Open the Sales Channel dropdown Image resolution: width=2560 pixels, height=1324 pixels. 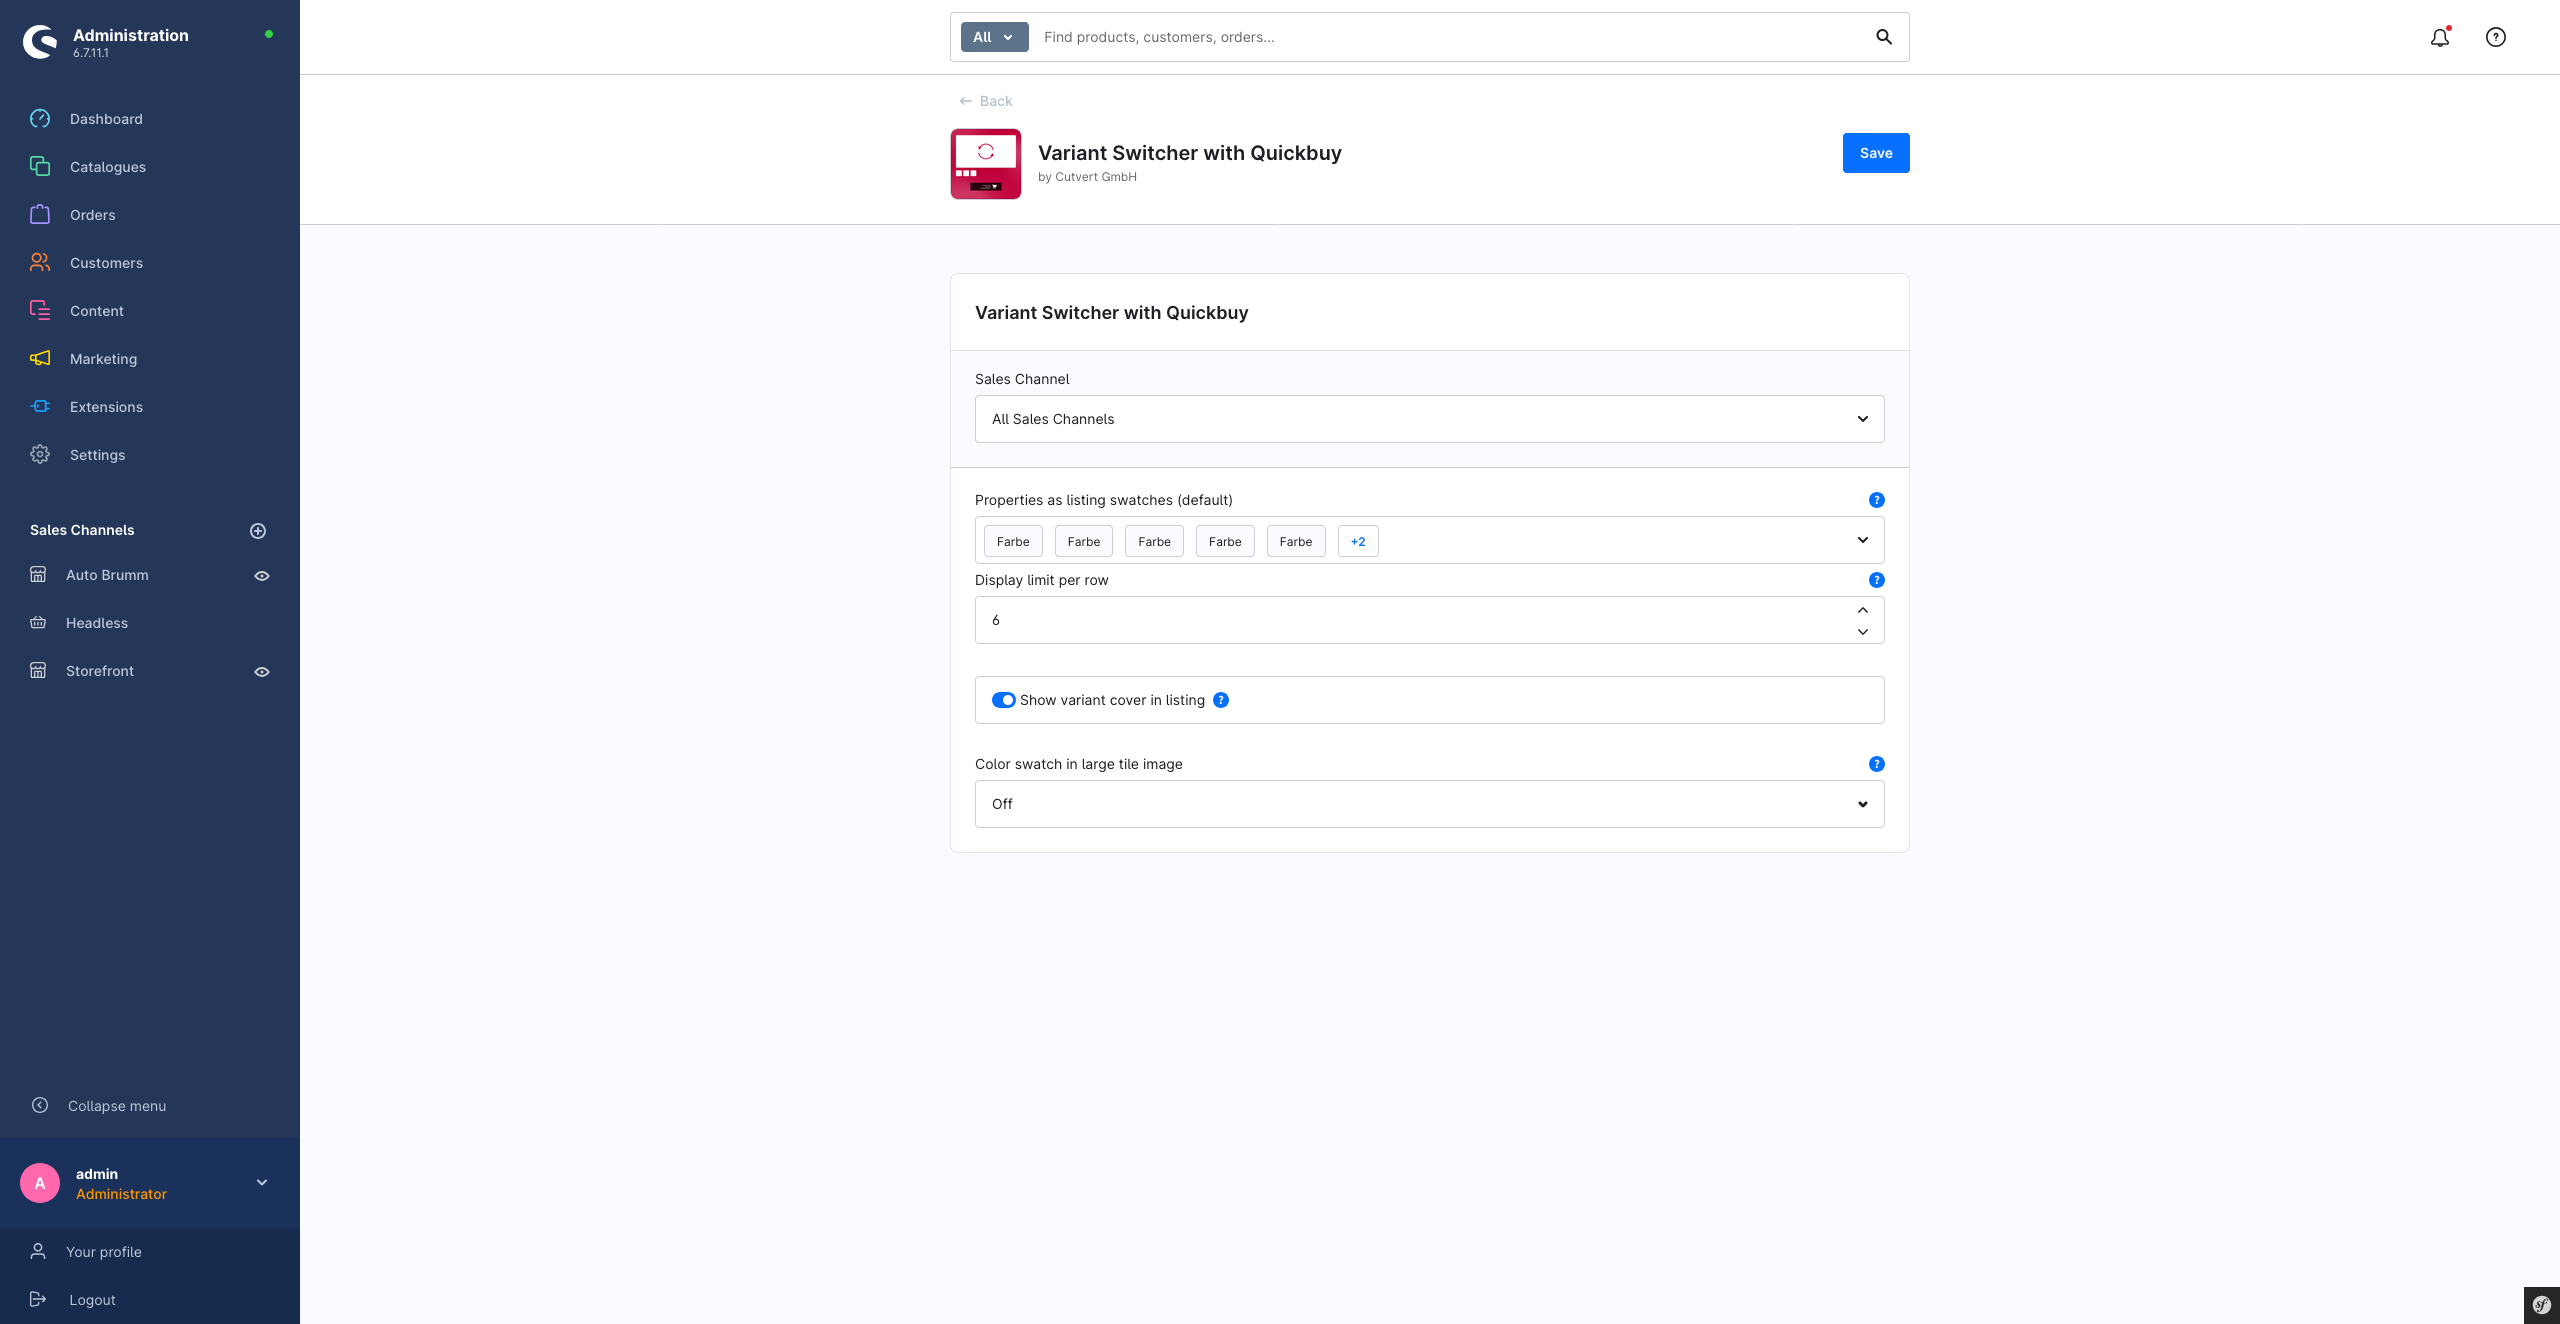(1430, 419)
